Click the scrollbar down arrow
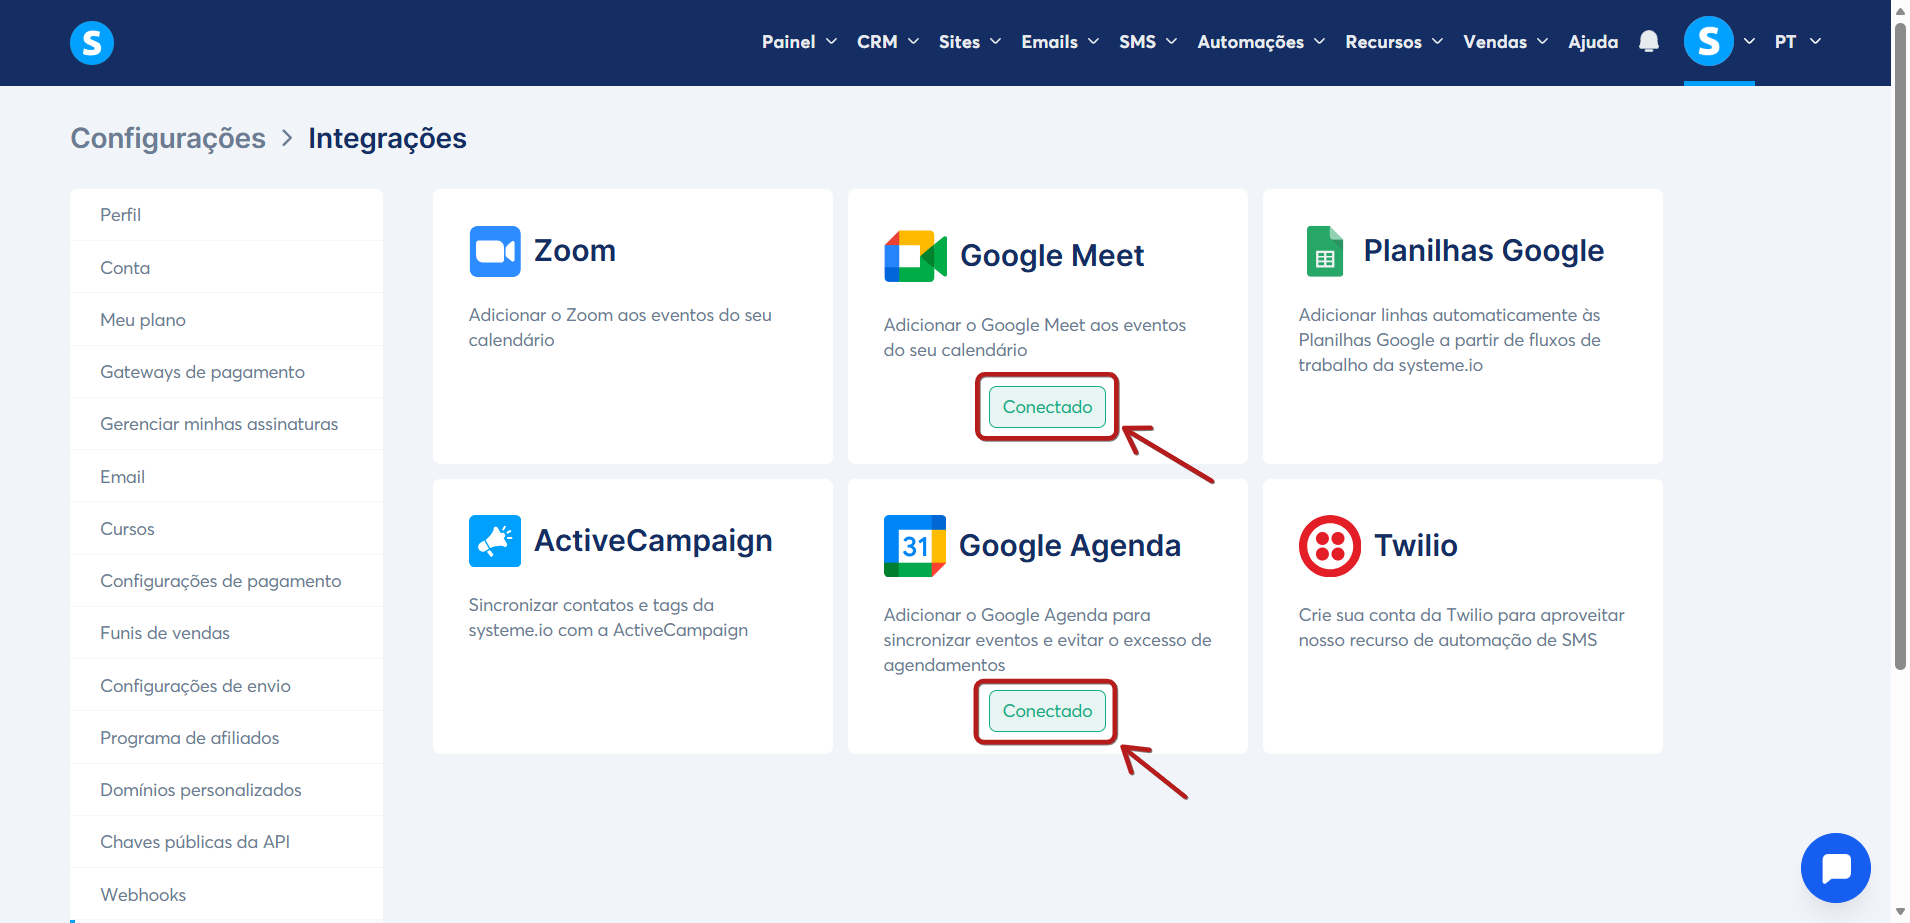 point(1900,912)
